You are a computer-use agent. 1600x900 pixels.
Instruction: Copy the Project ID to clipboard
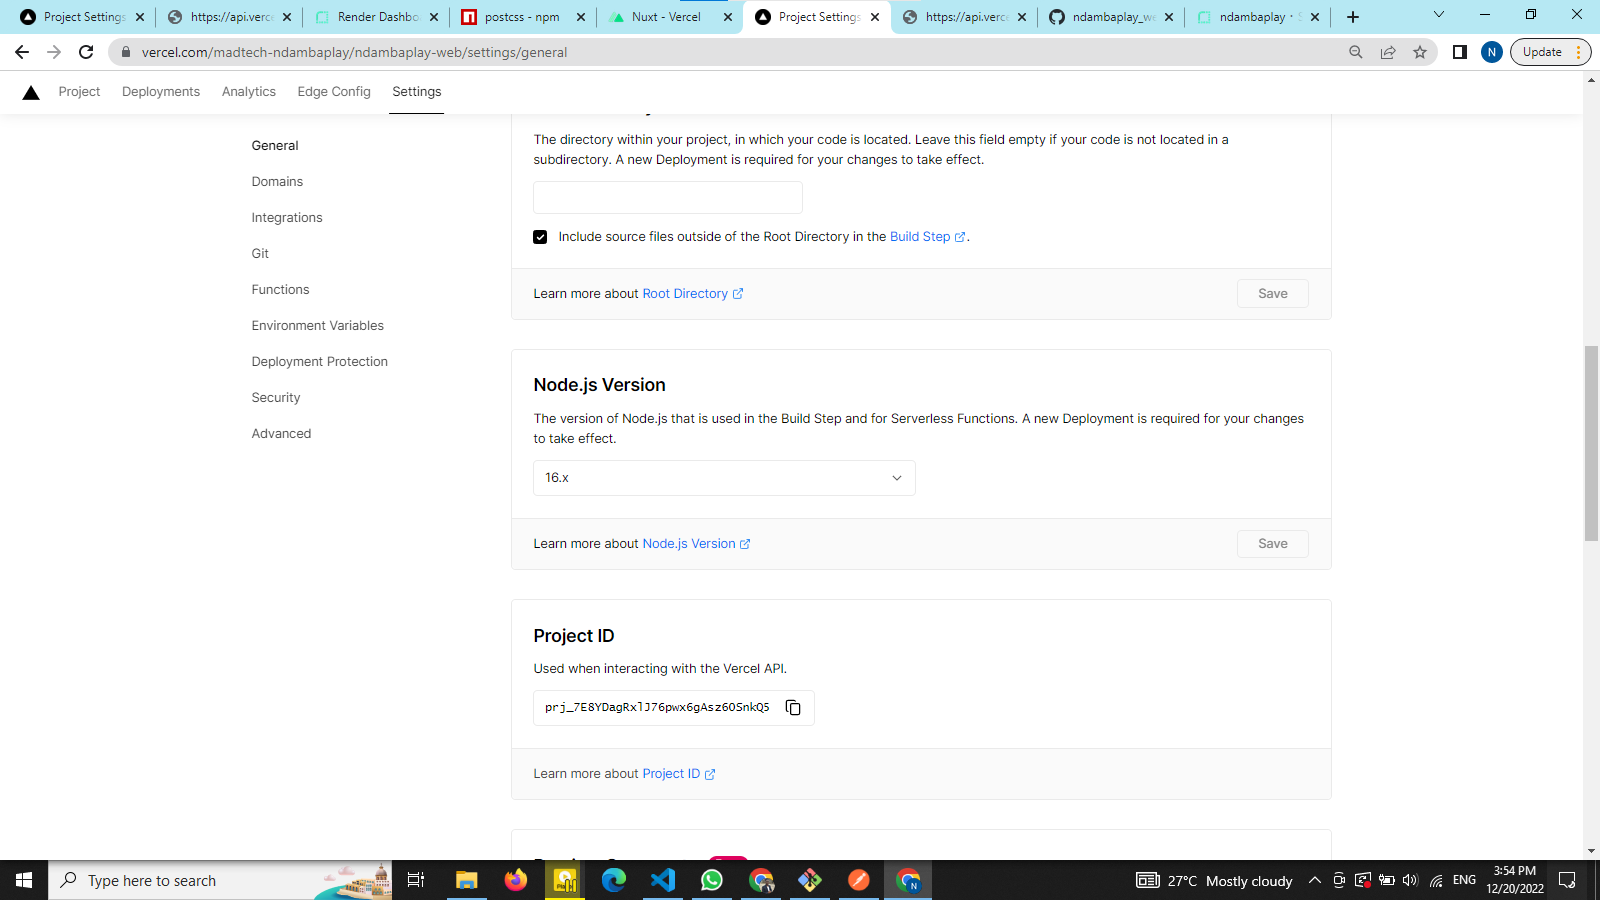[x=793, y=708]
